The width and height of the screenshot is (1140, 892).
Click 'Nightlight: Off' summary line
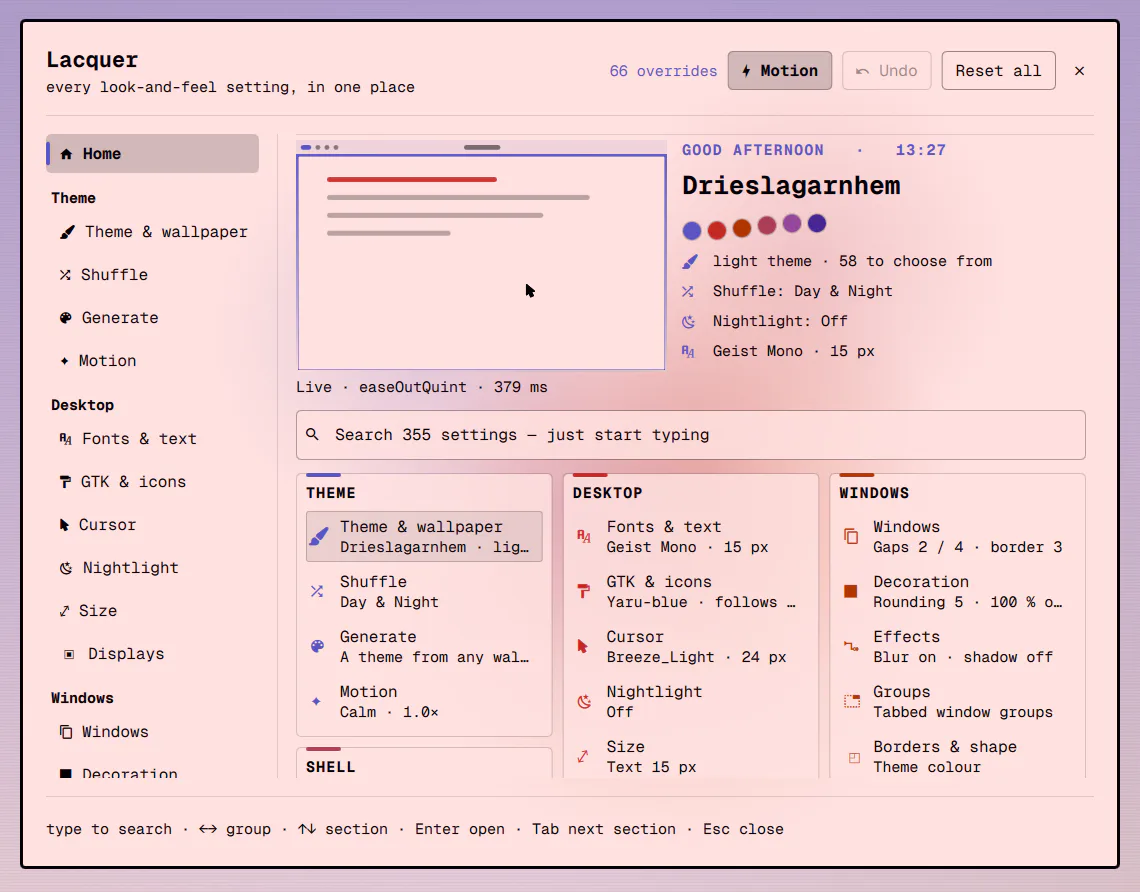click(x=780, y=321)
